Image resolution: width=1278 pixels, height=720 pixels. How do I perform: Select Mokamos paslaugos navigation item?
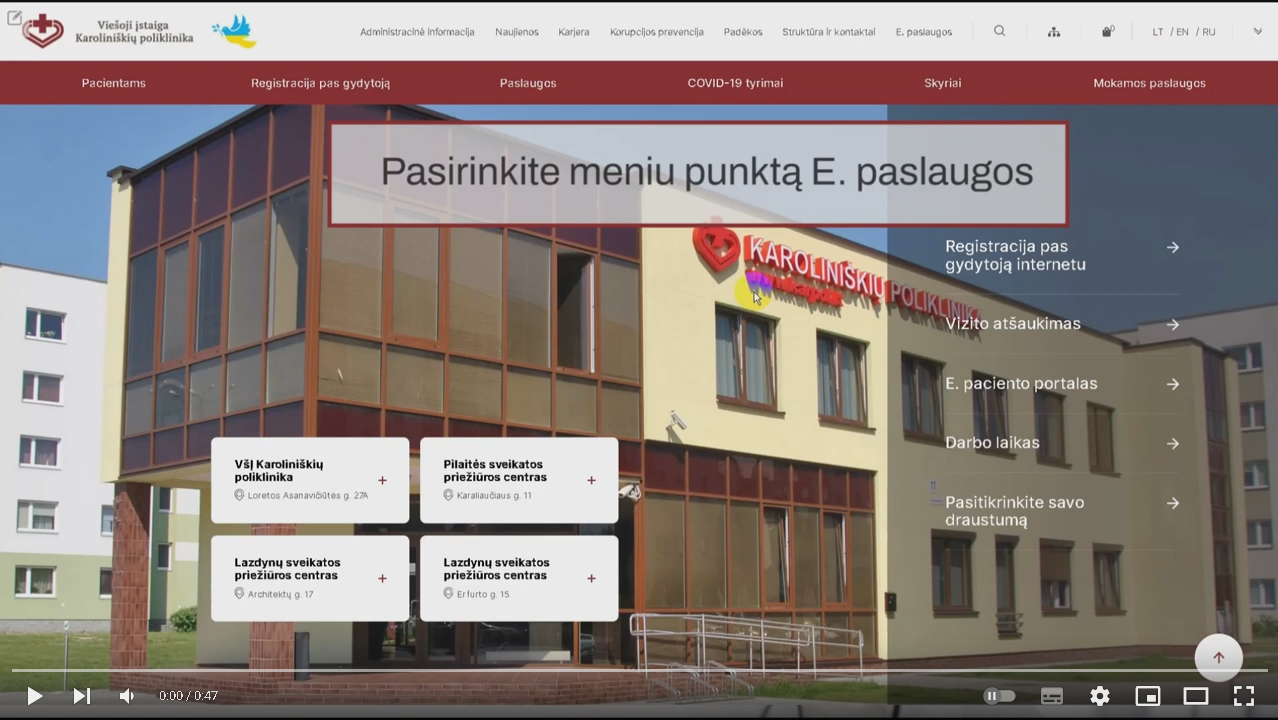click(x=1150, y=83)
